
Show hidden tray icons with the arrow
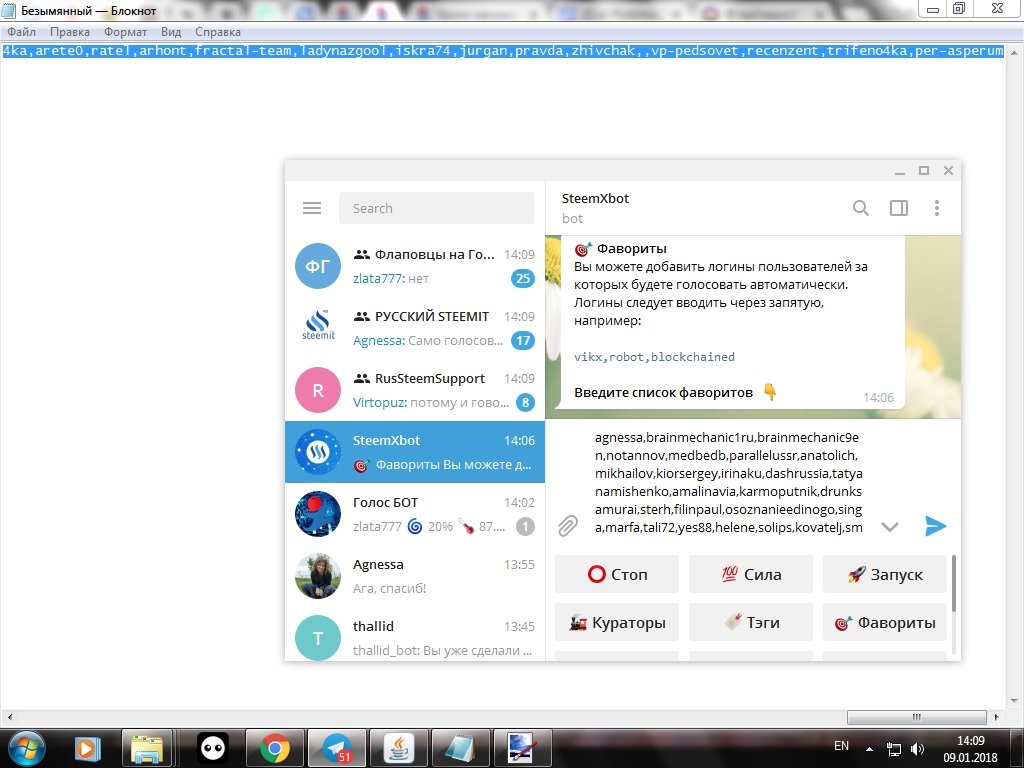tap(869, 748)
